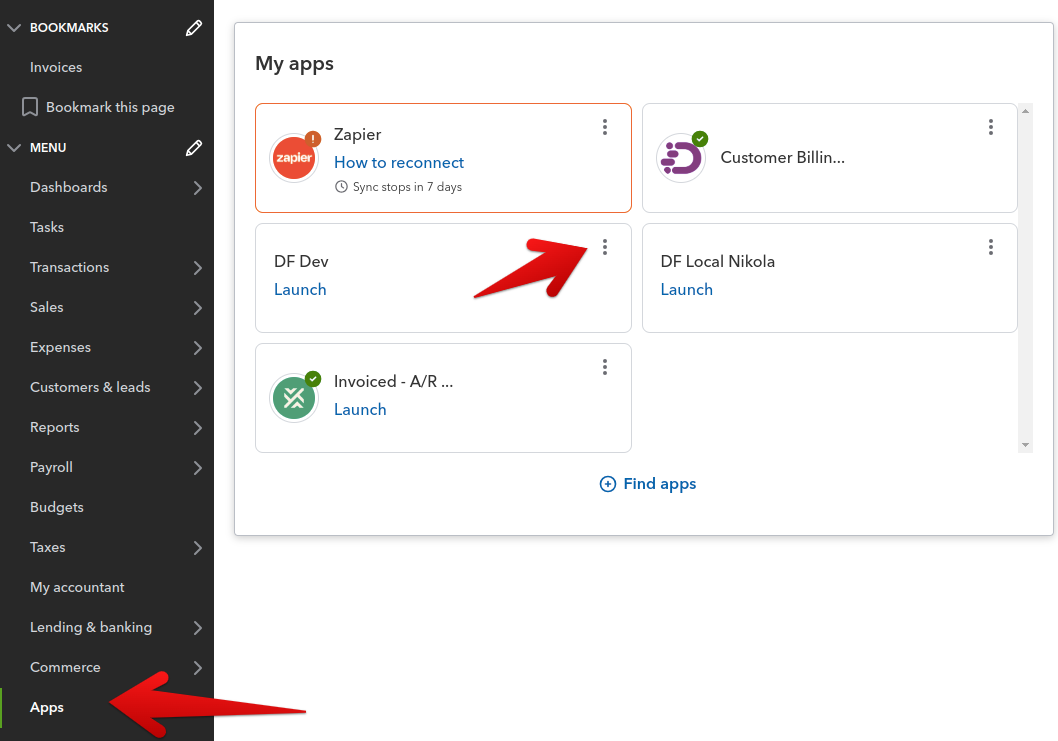Click the Invoiced - A/R ... app name
This screenshot has width=1058, height=741.
(393, 381)
